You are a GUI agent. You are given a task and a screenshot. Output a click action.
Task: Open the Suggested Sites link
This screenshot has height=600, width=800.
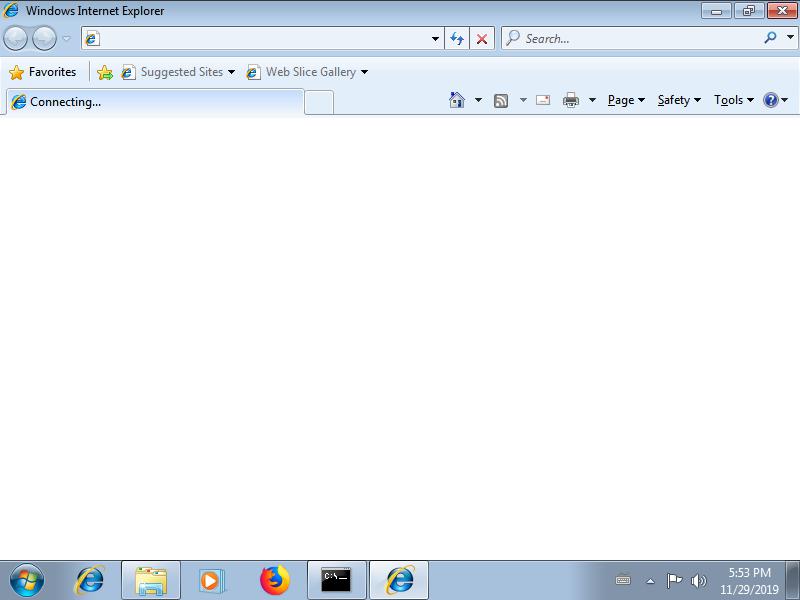click(181, 72)
